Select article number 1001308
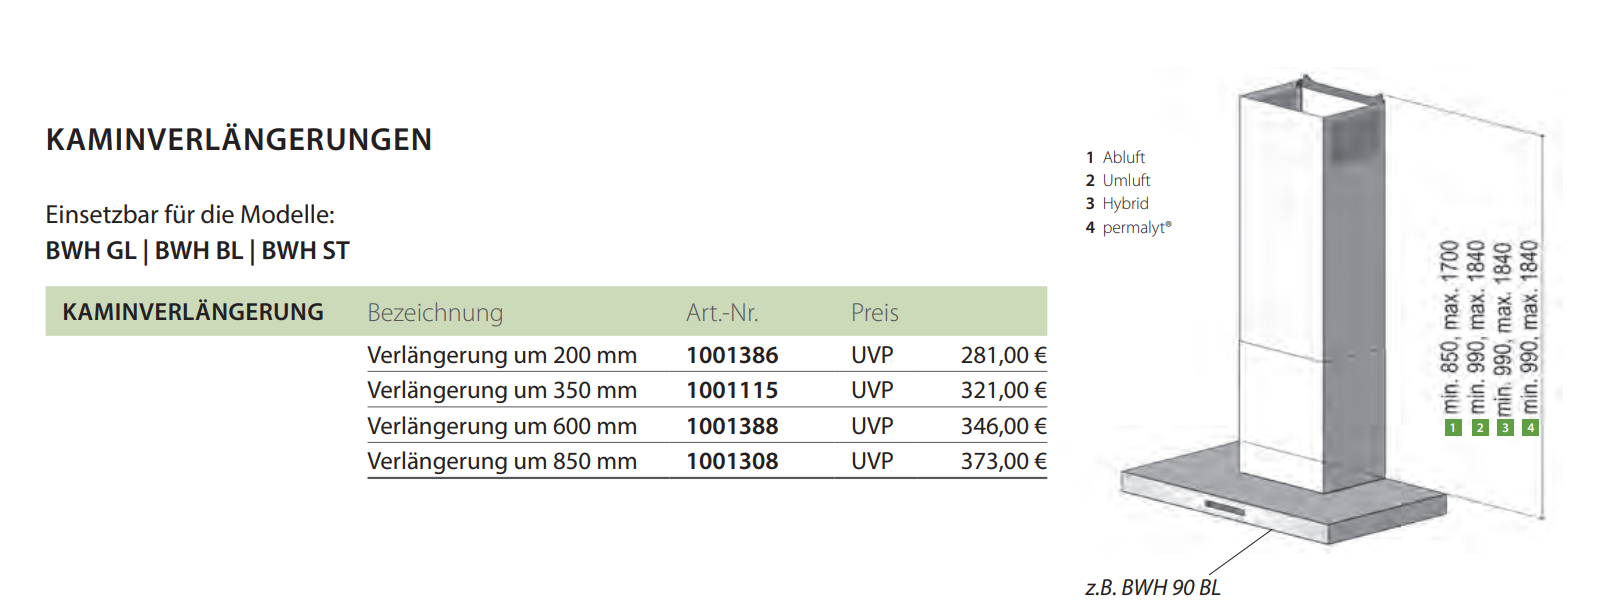 pyautogui.click(x=732, y=461)
